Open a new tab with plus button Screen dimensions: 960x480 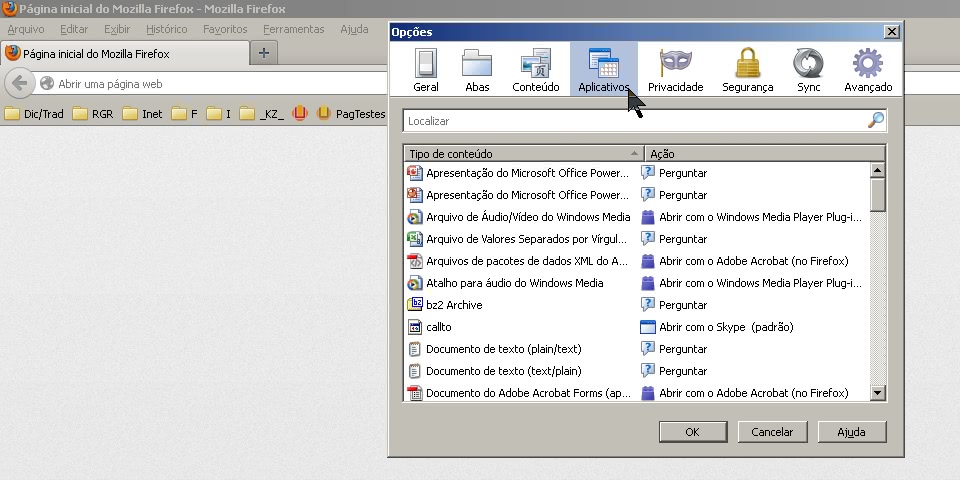264,53
